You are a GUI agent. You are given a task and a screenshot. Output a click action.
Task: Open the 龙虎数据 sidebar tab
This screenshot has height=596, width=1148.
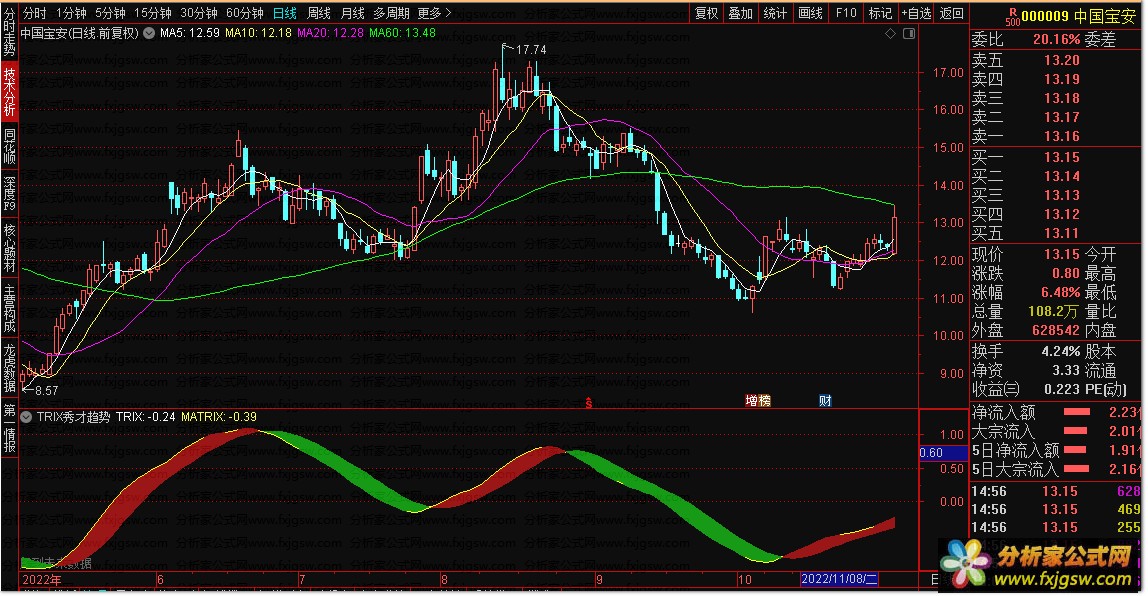[x=9, y=368]
